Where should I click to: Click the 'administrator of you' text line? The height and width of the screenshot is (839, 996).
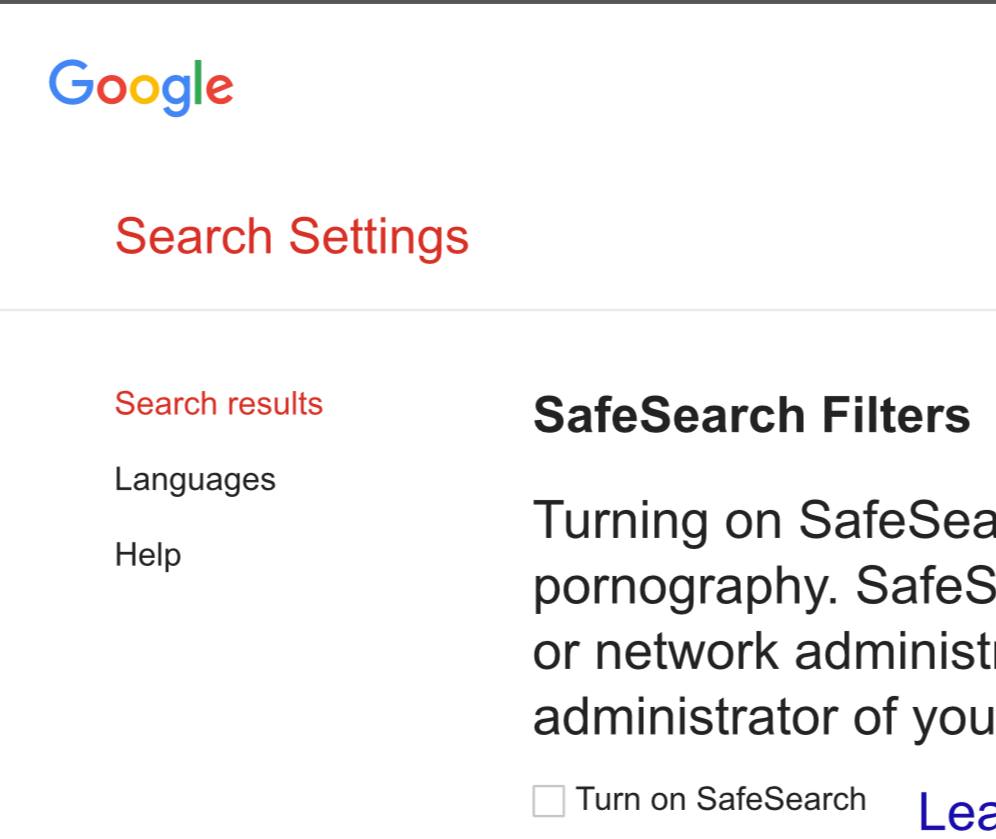pos(764,718)
